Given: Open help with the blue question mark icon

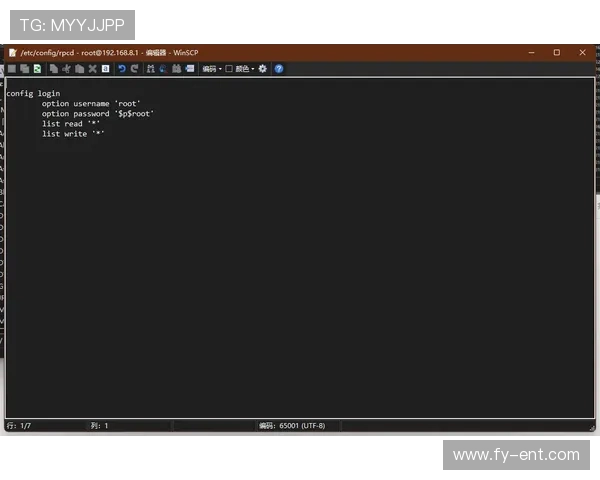Looking at the screenshot, I should [x=279, y=69].
